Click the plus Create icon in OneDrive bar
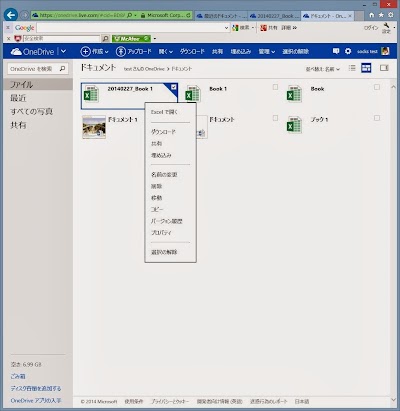400x411 pixels. [x=85, y=52]
